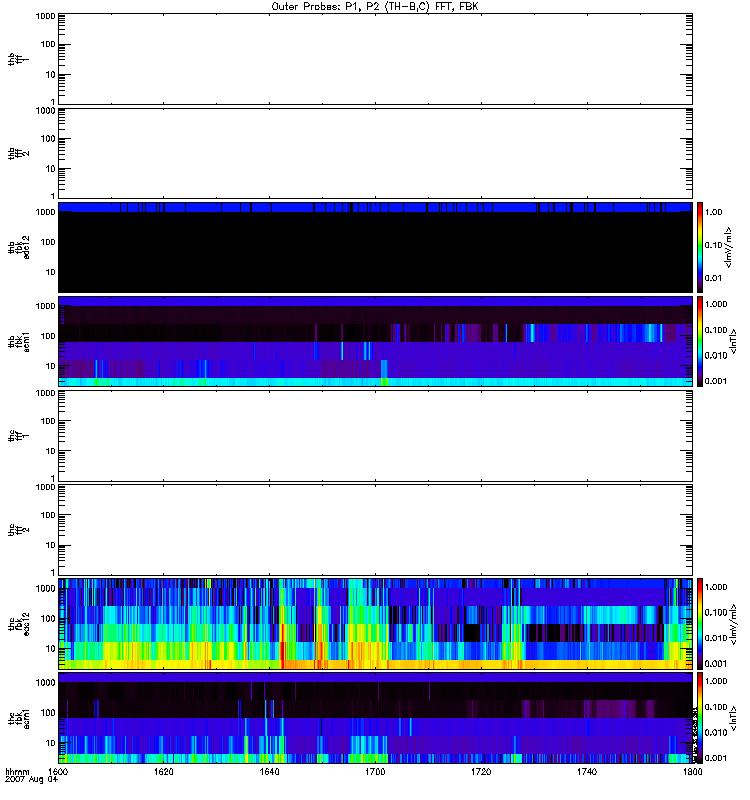Click the 0.001 tick on thb scm1 color bar
Viewport: 750px width, 800px height.
click(x=716, y=381)
